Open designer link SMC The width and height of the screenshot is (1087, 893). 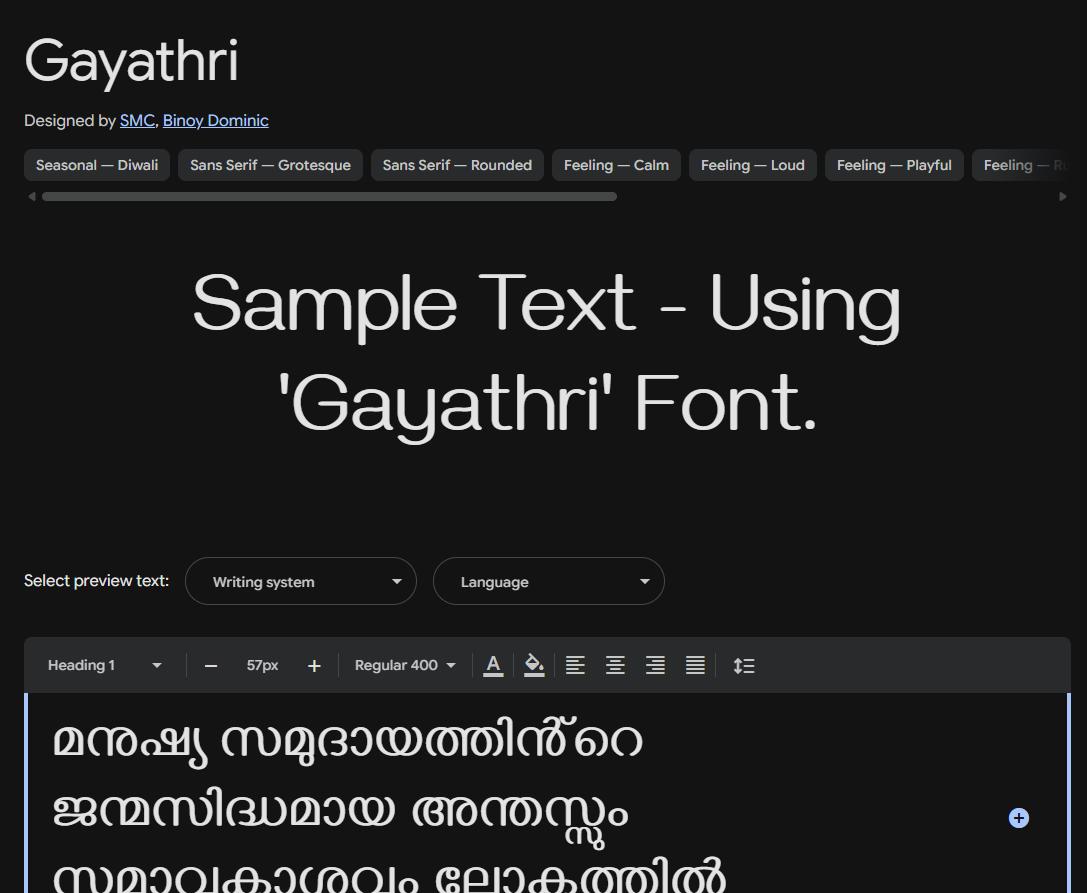point(137,121)
